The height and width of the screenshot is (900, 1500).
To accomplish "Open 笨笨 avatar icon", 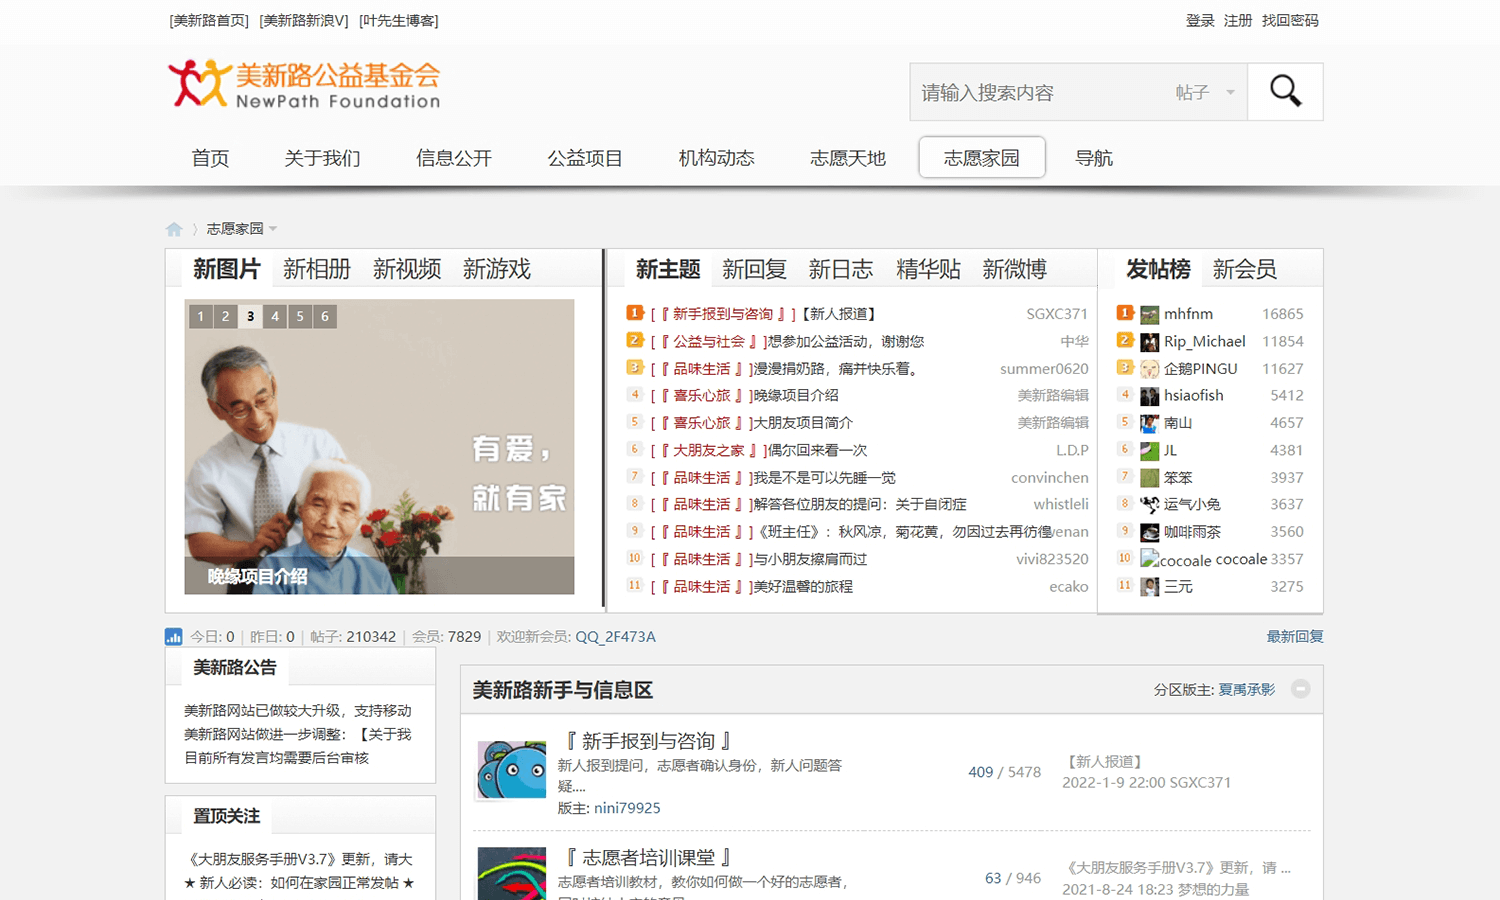I will 1150,478.
